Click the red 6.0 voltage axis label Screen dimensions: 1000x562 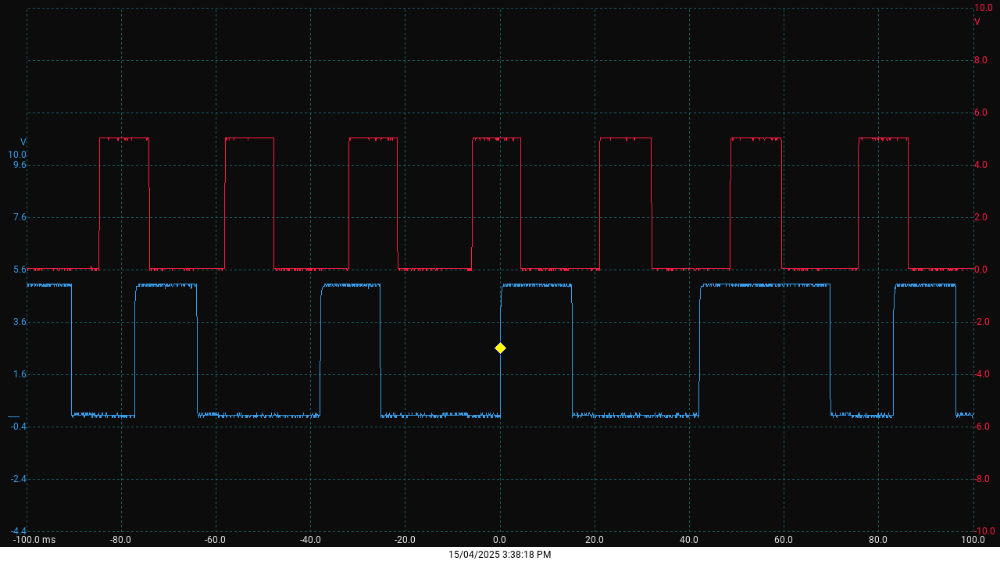(981, 113)
